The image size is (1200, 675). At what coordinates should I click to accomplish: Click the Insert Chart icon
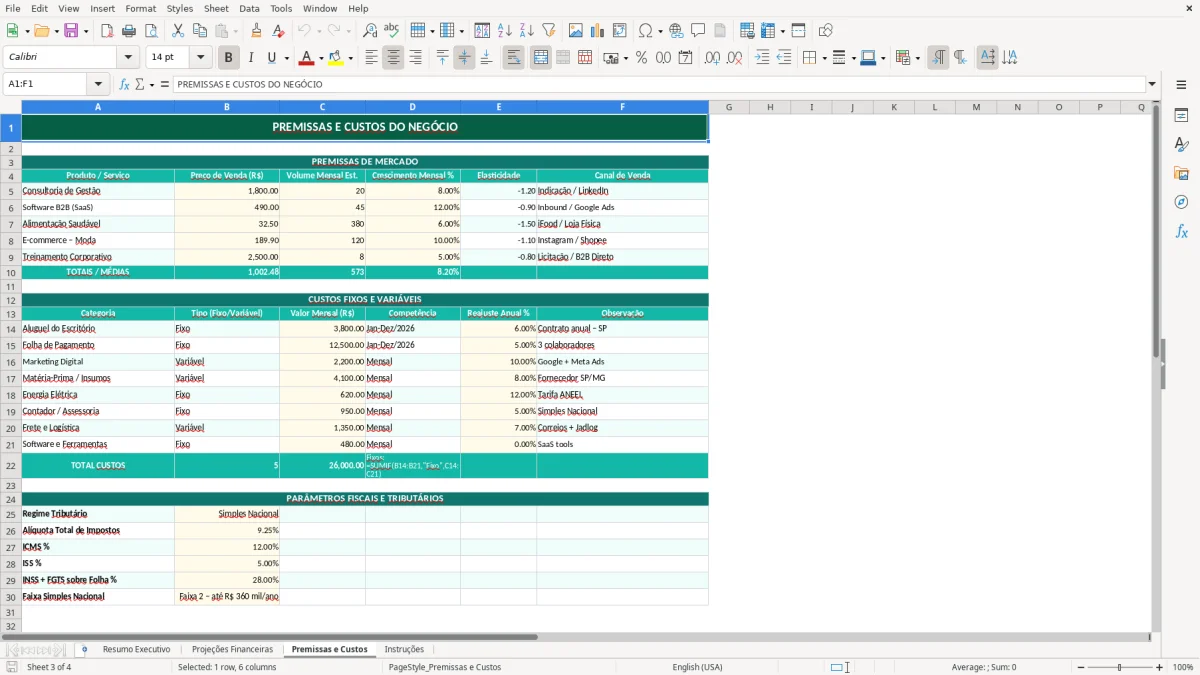(x=598, y=31)
